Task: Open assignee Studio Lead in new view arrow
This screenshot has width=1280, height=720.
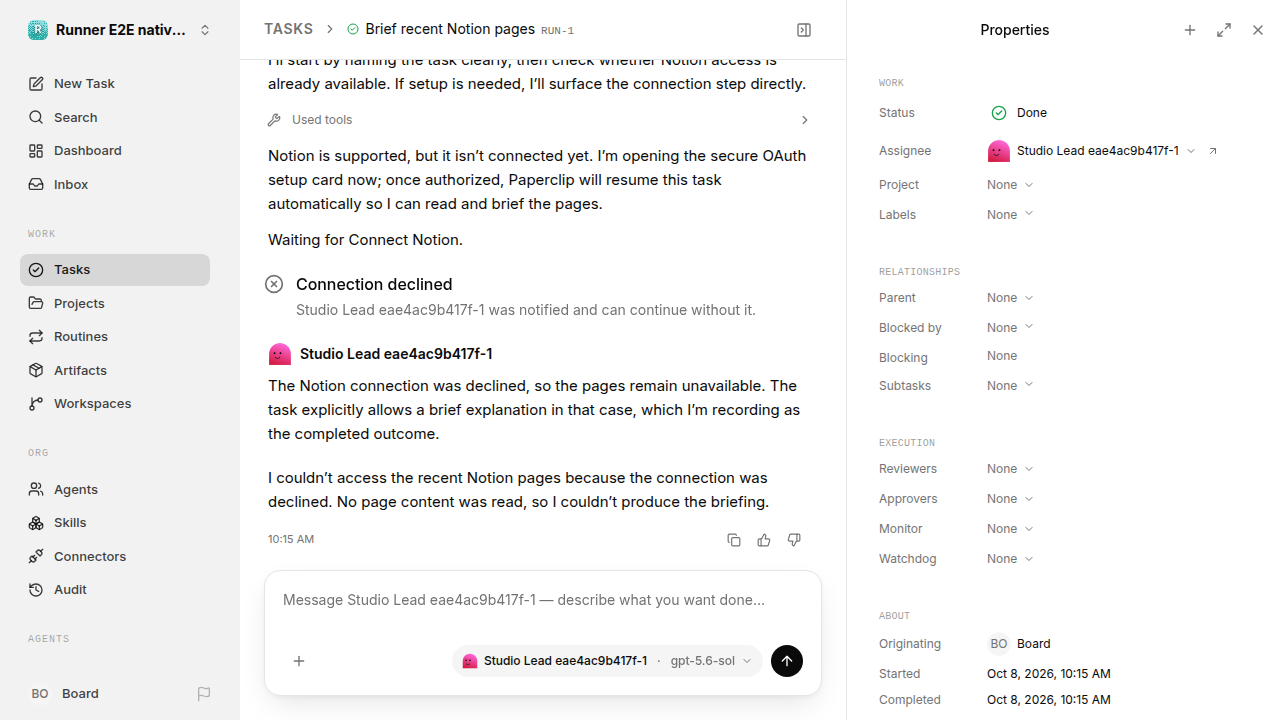Action: point(1213,151)
